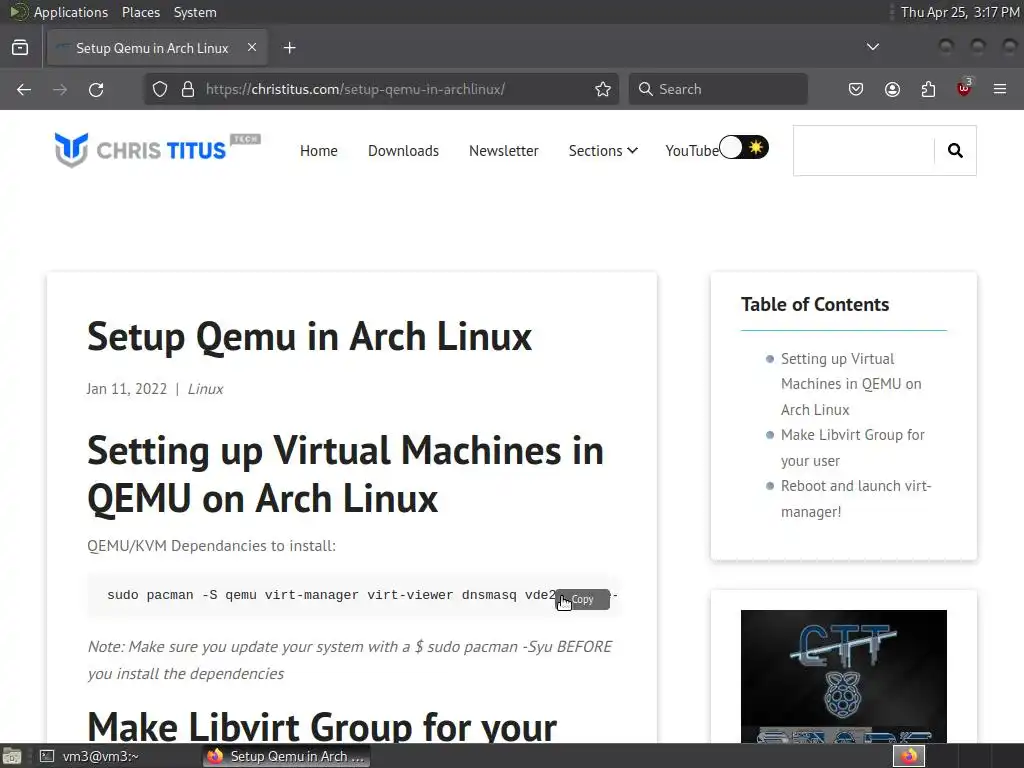
Task: Click the website search text field
Action: pos(864,151)
